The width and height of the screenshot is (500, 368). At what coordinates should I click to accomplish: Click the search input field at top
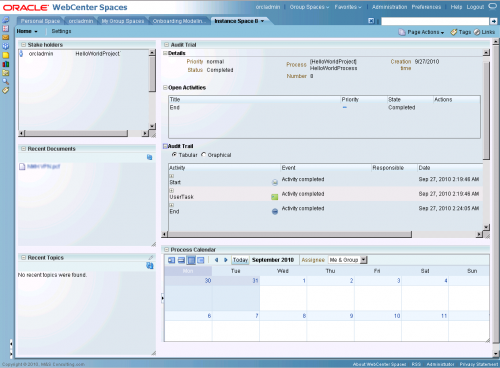click(x=435, y=21)
